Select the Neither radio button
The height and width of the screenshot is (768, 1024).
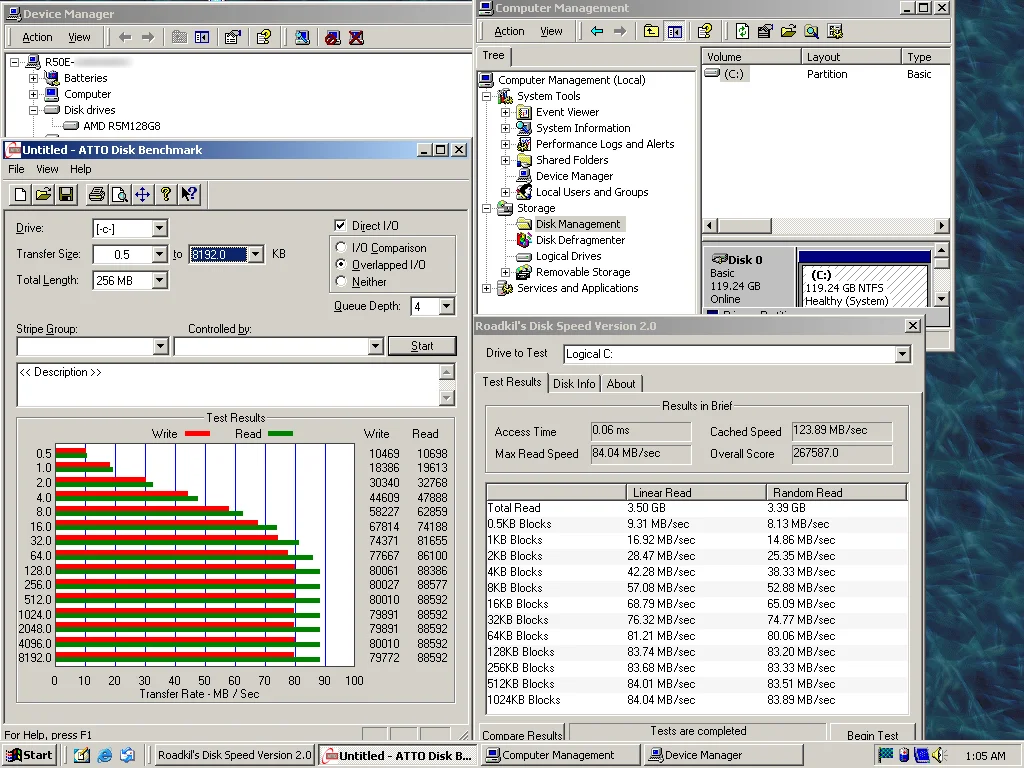coord(342,282)
